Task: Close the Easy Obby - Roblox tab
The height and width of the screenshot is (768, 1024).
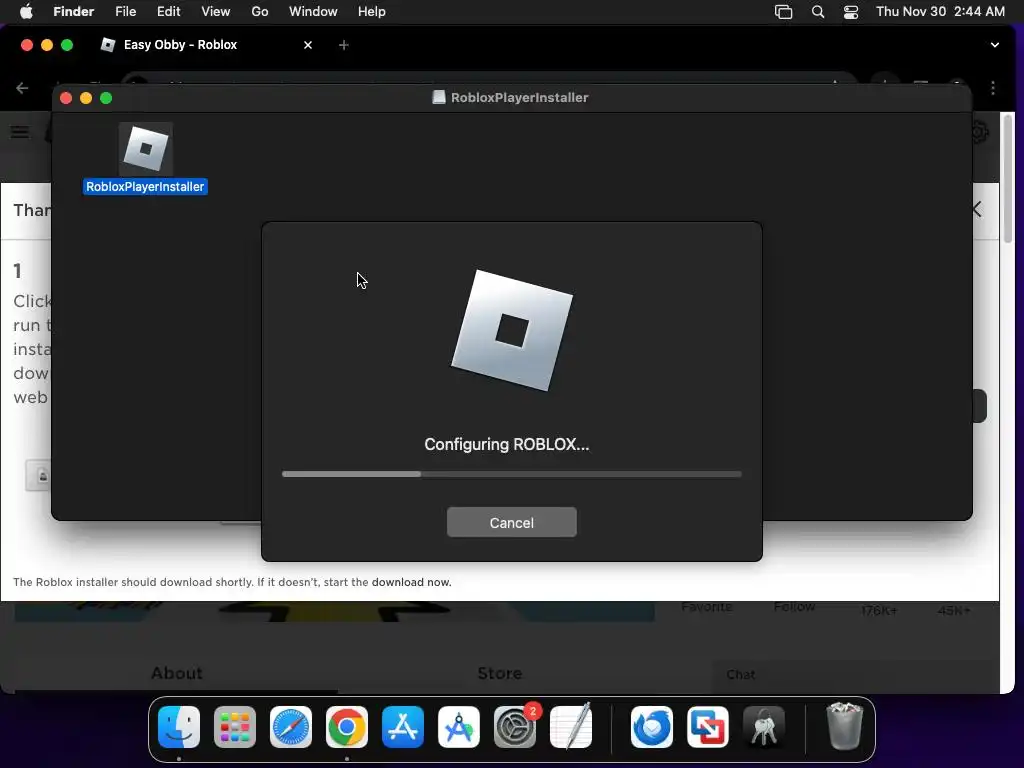Action: 308,45
